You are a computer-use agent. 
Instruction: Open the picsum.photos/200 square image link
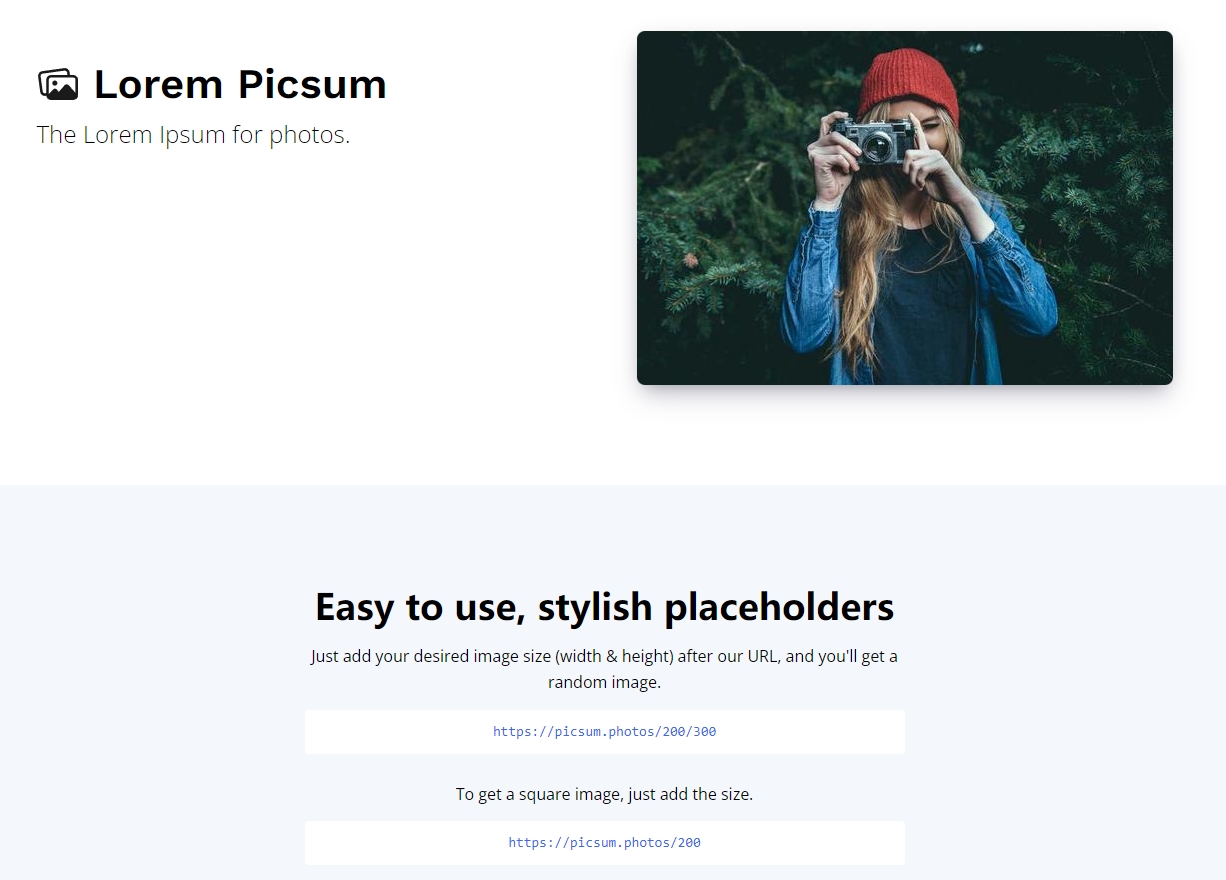coord(604,843)
